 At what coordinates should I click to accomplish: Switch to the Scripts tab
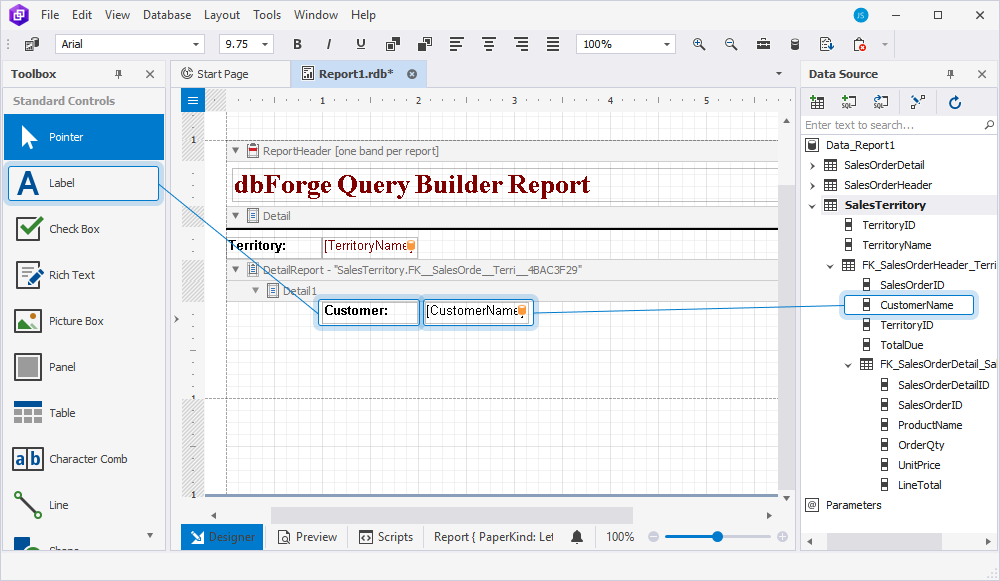click(386, 537)
